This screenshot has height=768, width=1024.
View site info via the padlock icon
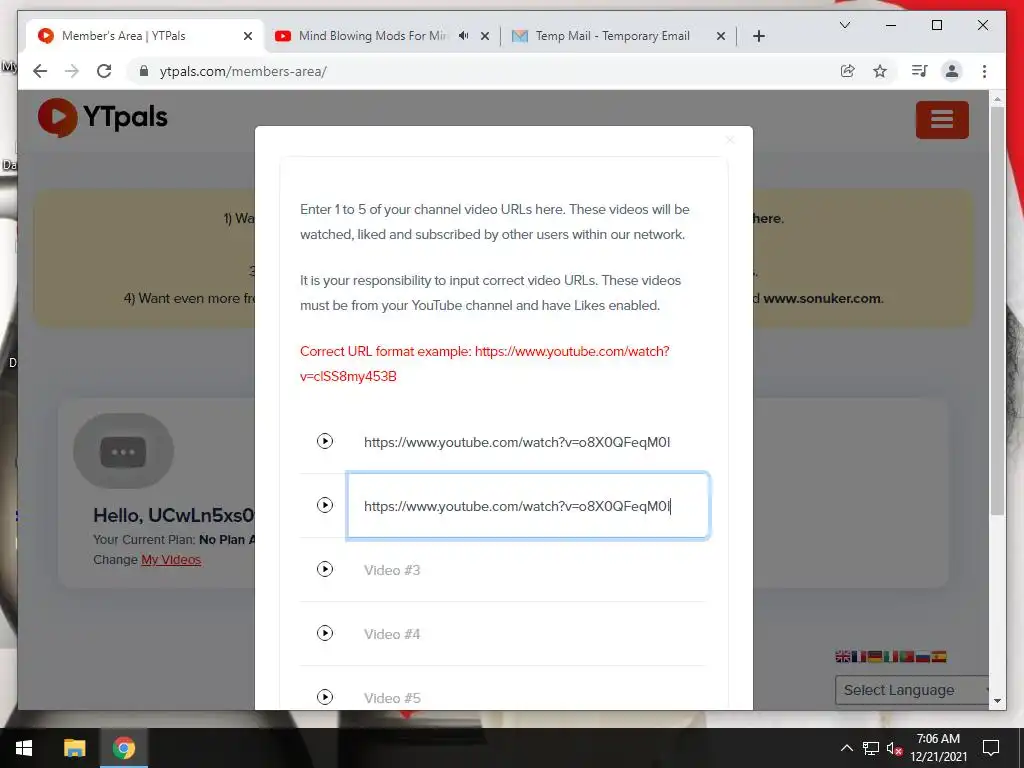(144, 71)
